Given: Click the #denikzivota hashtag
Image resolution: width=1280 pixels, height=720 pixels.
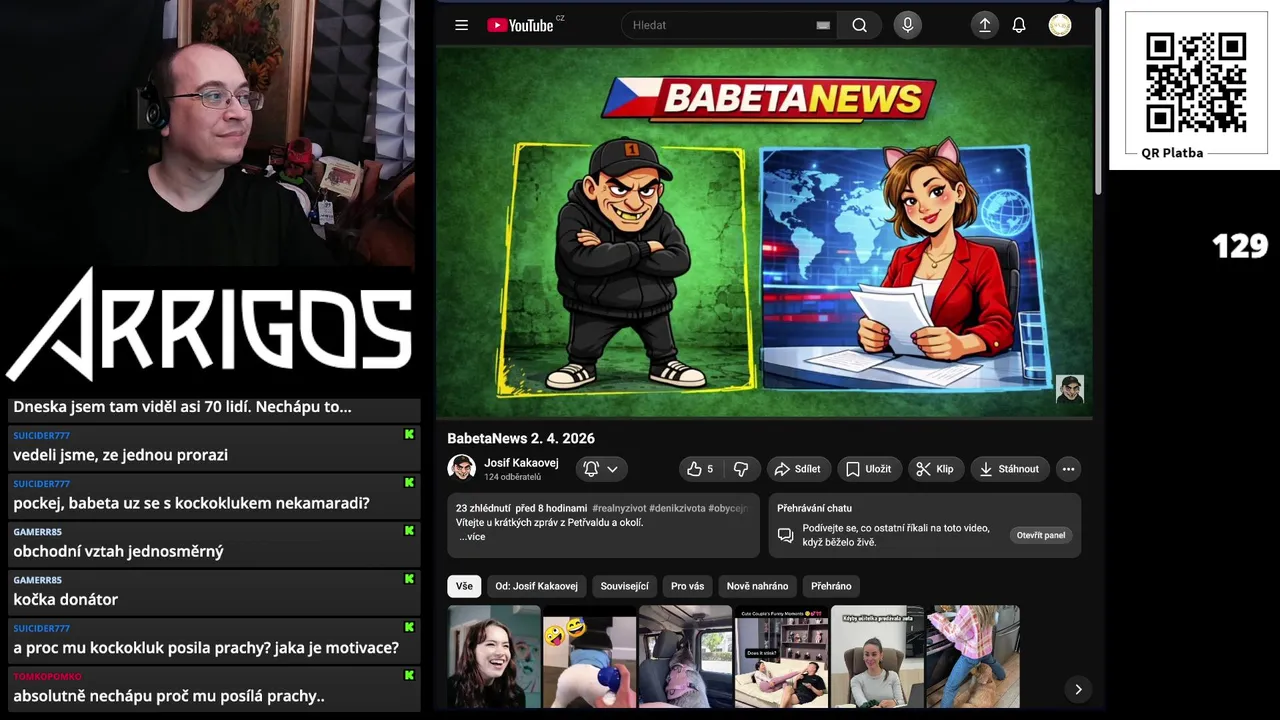Looking at the screenshot, I should click(x=677, y=508).
